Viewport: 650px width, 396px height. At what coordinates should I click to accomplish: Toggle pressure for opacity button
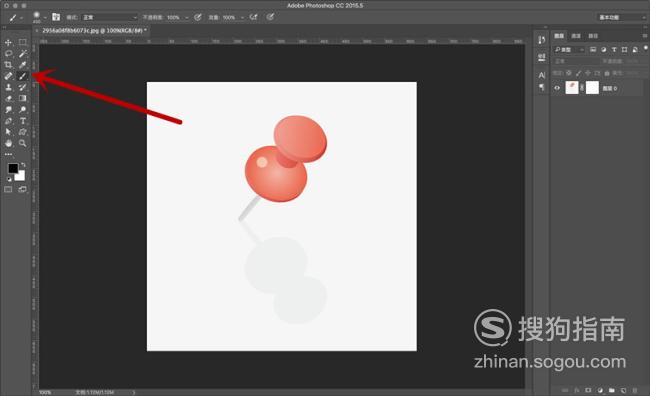pos(198,17)
